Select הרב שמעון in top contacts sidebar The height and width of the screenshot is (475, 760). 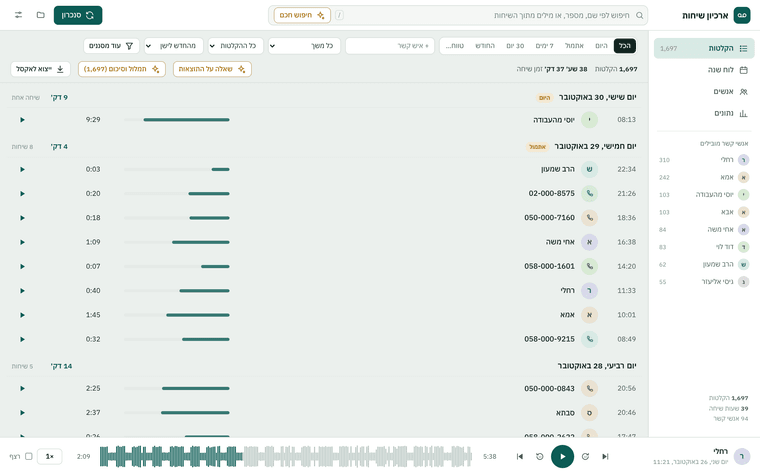(x=704, y=264)
